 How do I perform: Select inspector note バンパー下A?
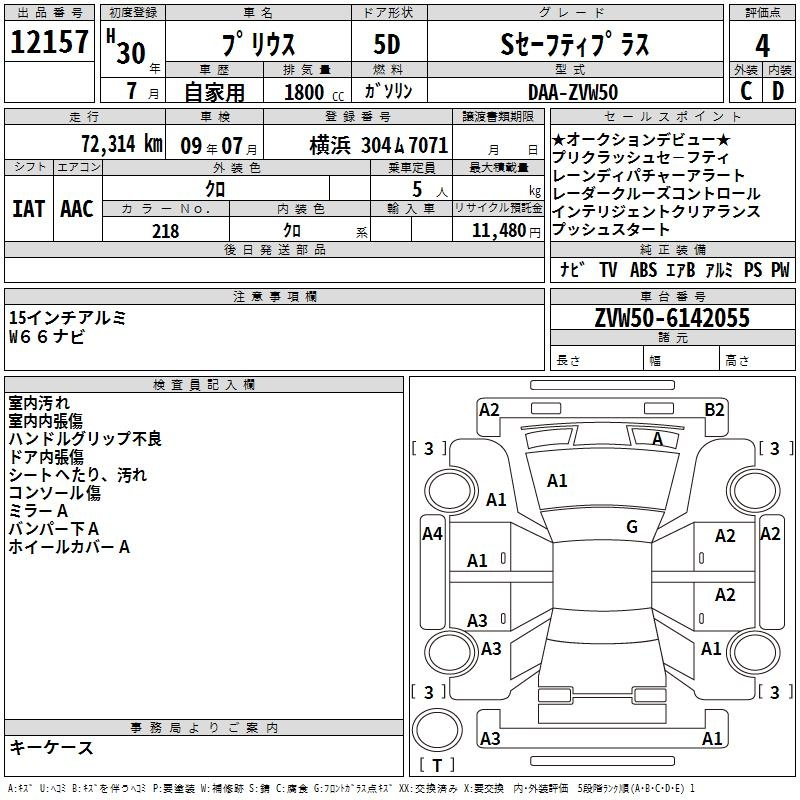coord(54,529)
